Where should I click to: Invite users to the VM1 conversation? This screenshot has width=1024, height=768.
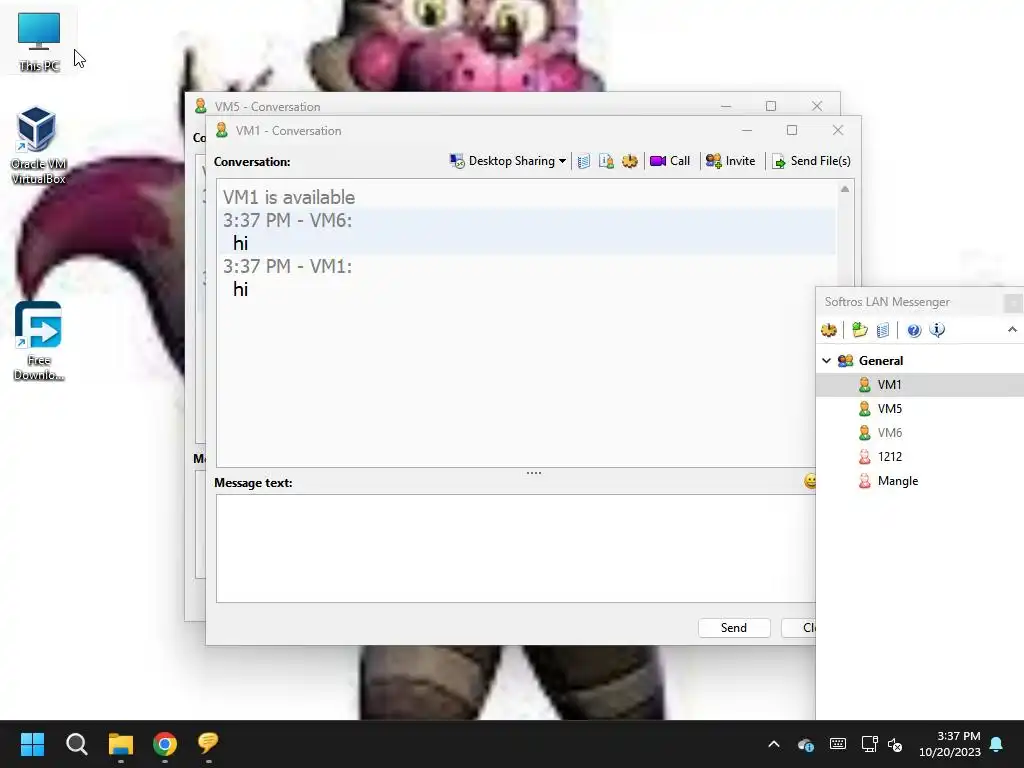(730, 161)
